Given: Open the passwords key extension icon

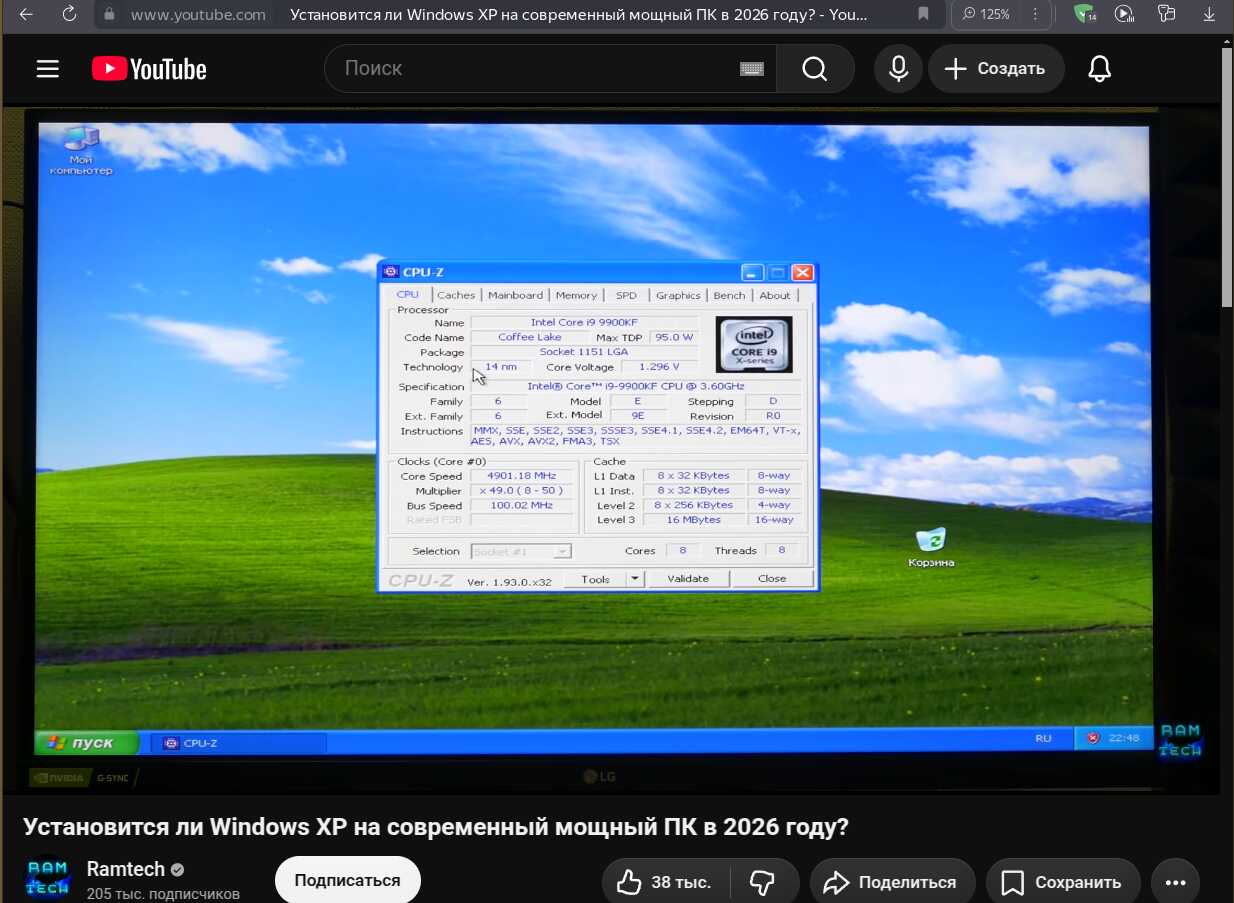Looking at the screenshot, I should point(1166,14).
